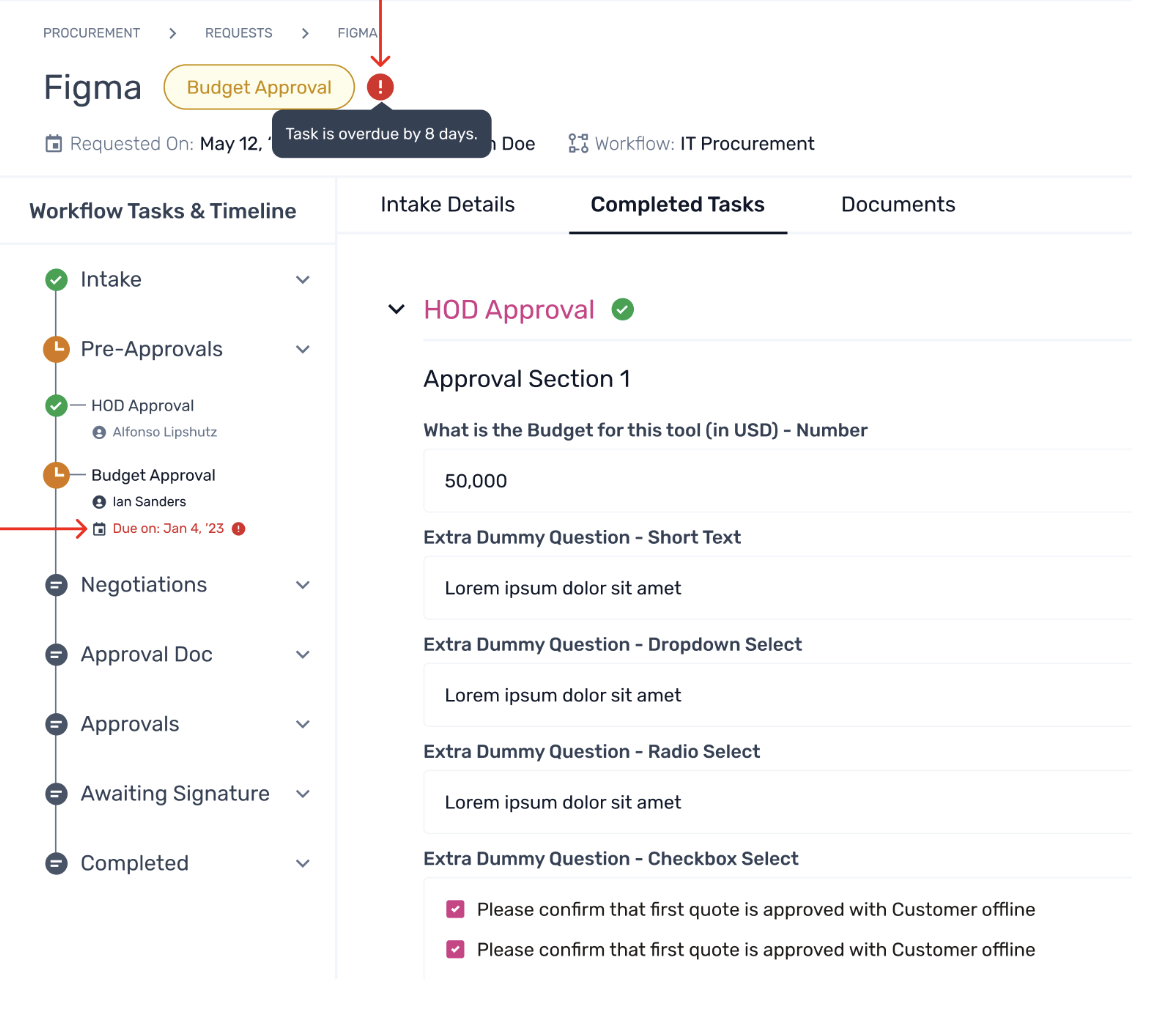Click the red overdue alert icon beside Budget Approval
The image size is (1160, 1014).
pos(380,87)
